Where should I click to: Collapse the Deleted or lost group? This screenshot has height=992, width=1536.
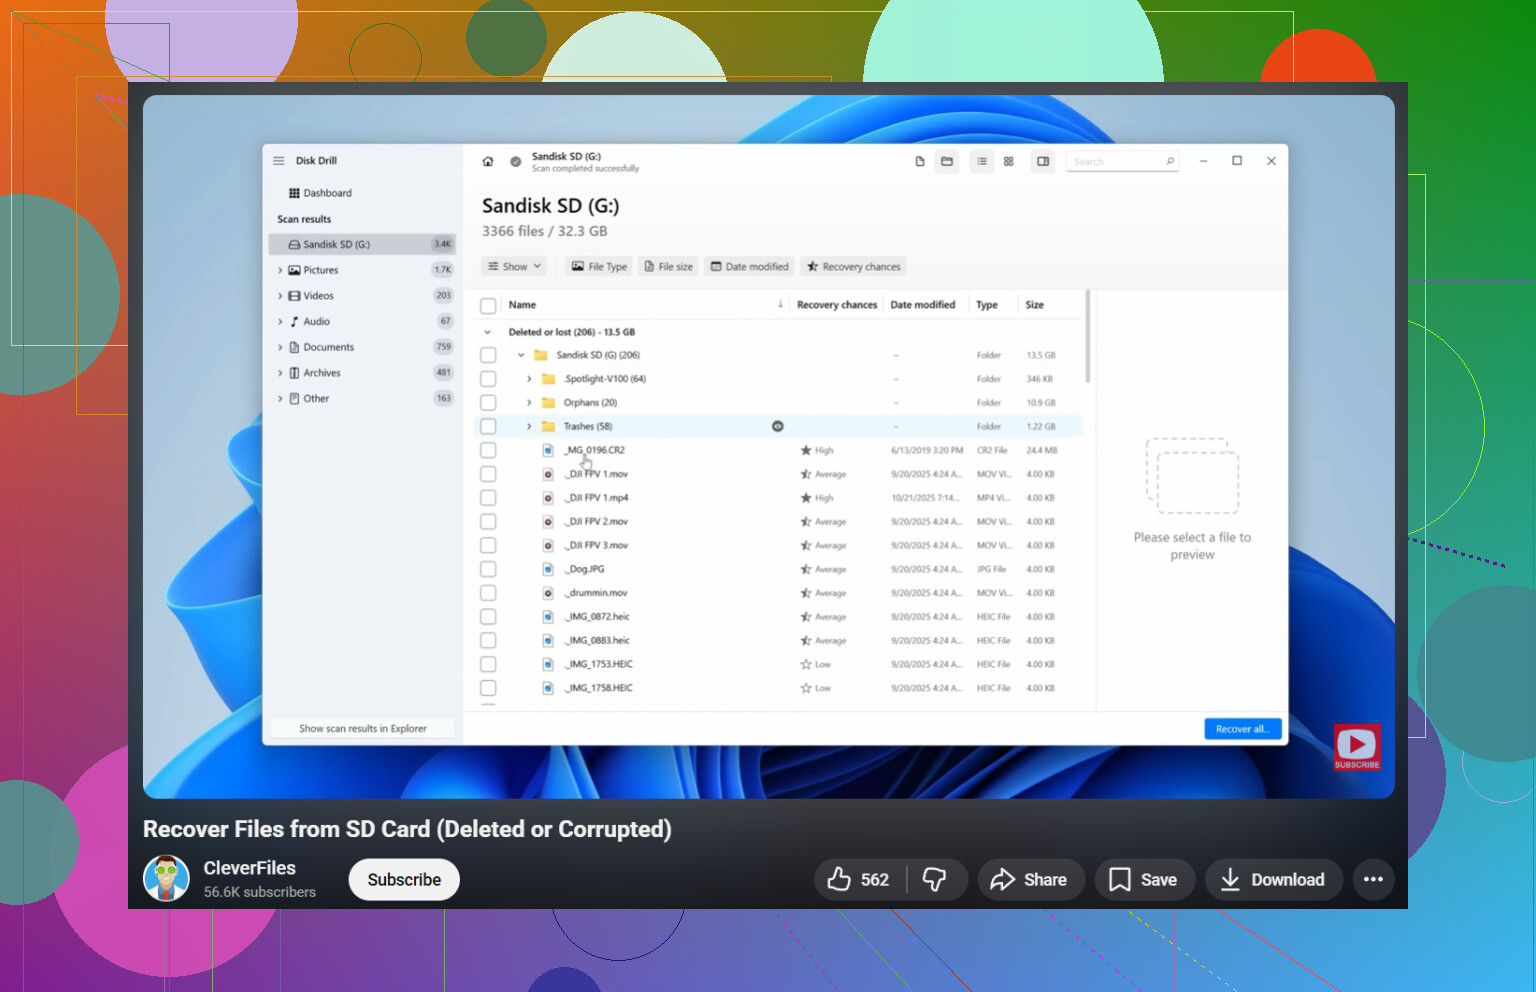[488, 332]
